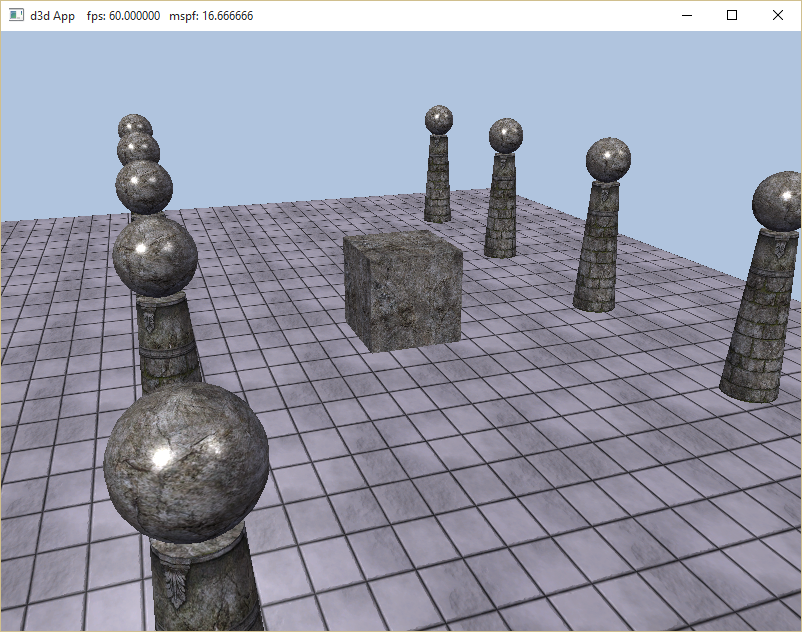Click the second-farthest column in the right row
This screenshot has height=632, width=802.
[501, 208]
